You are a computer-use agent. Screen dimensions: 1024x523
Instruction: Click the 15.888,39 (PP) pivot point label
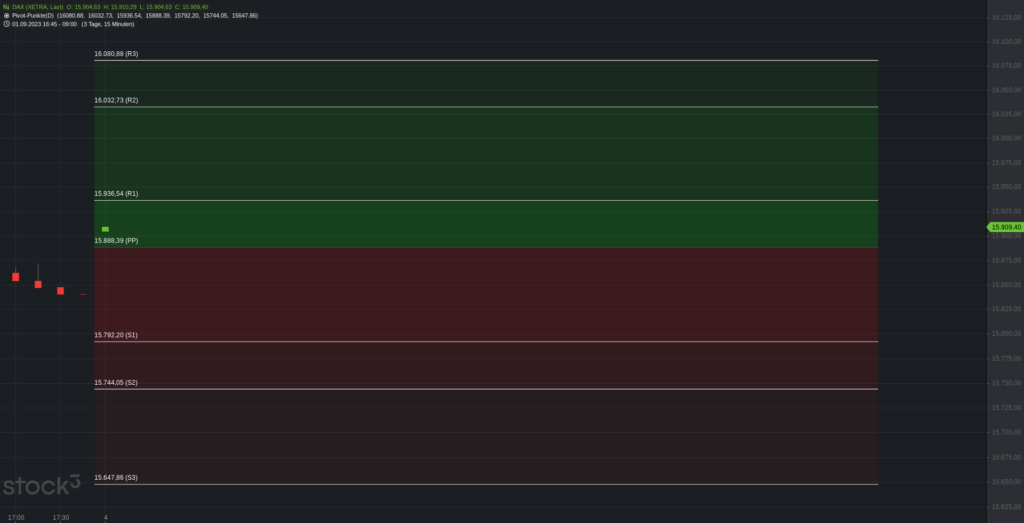(x=116, y=241)
